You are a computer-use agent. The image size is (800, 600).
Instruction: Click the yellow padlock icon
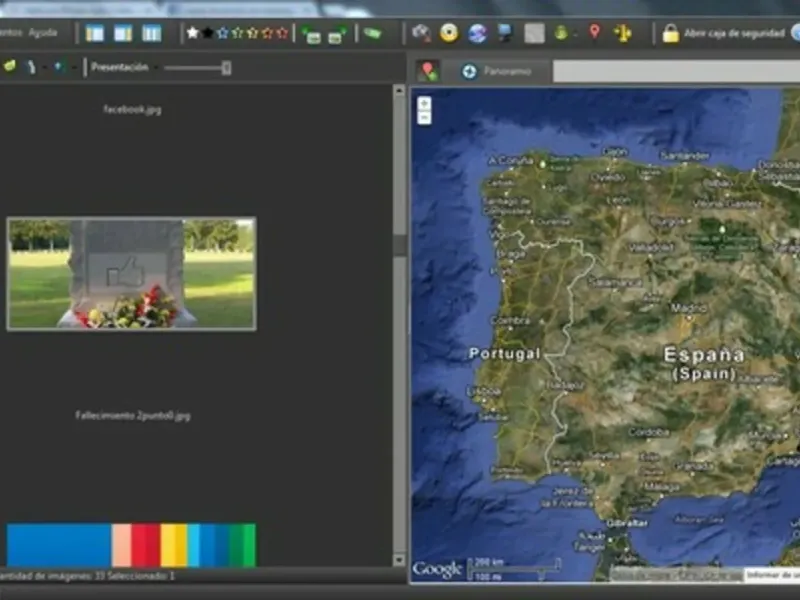[x=670, y=34]
